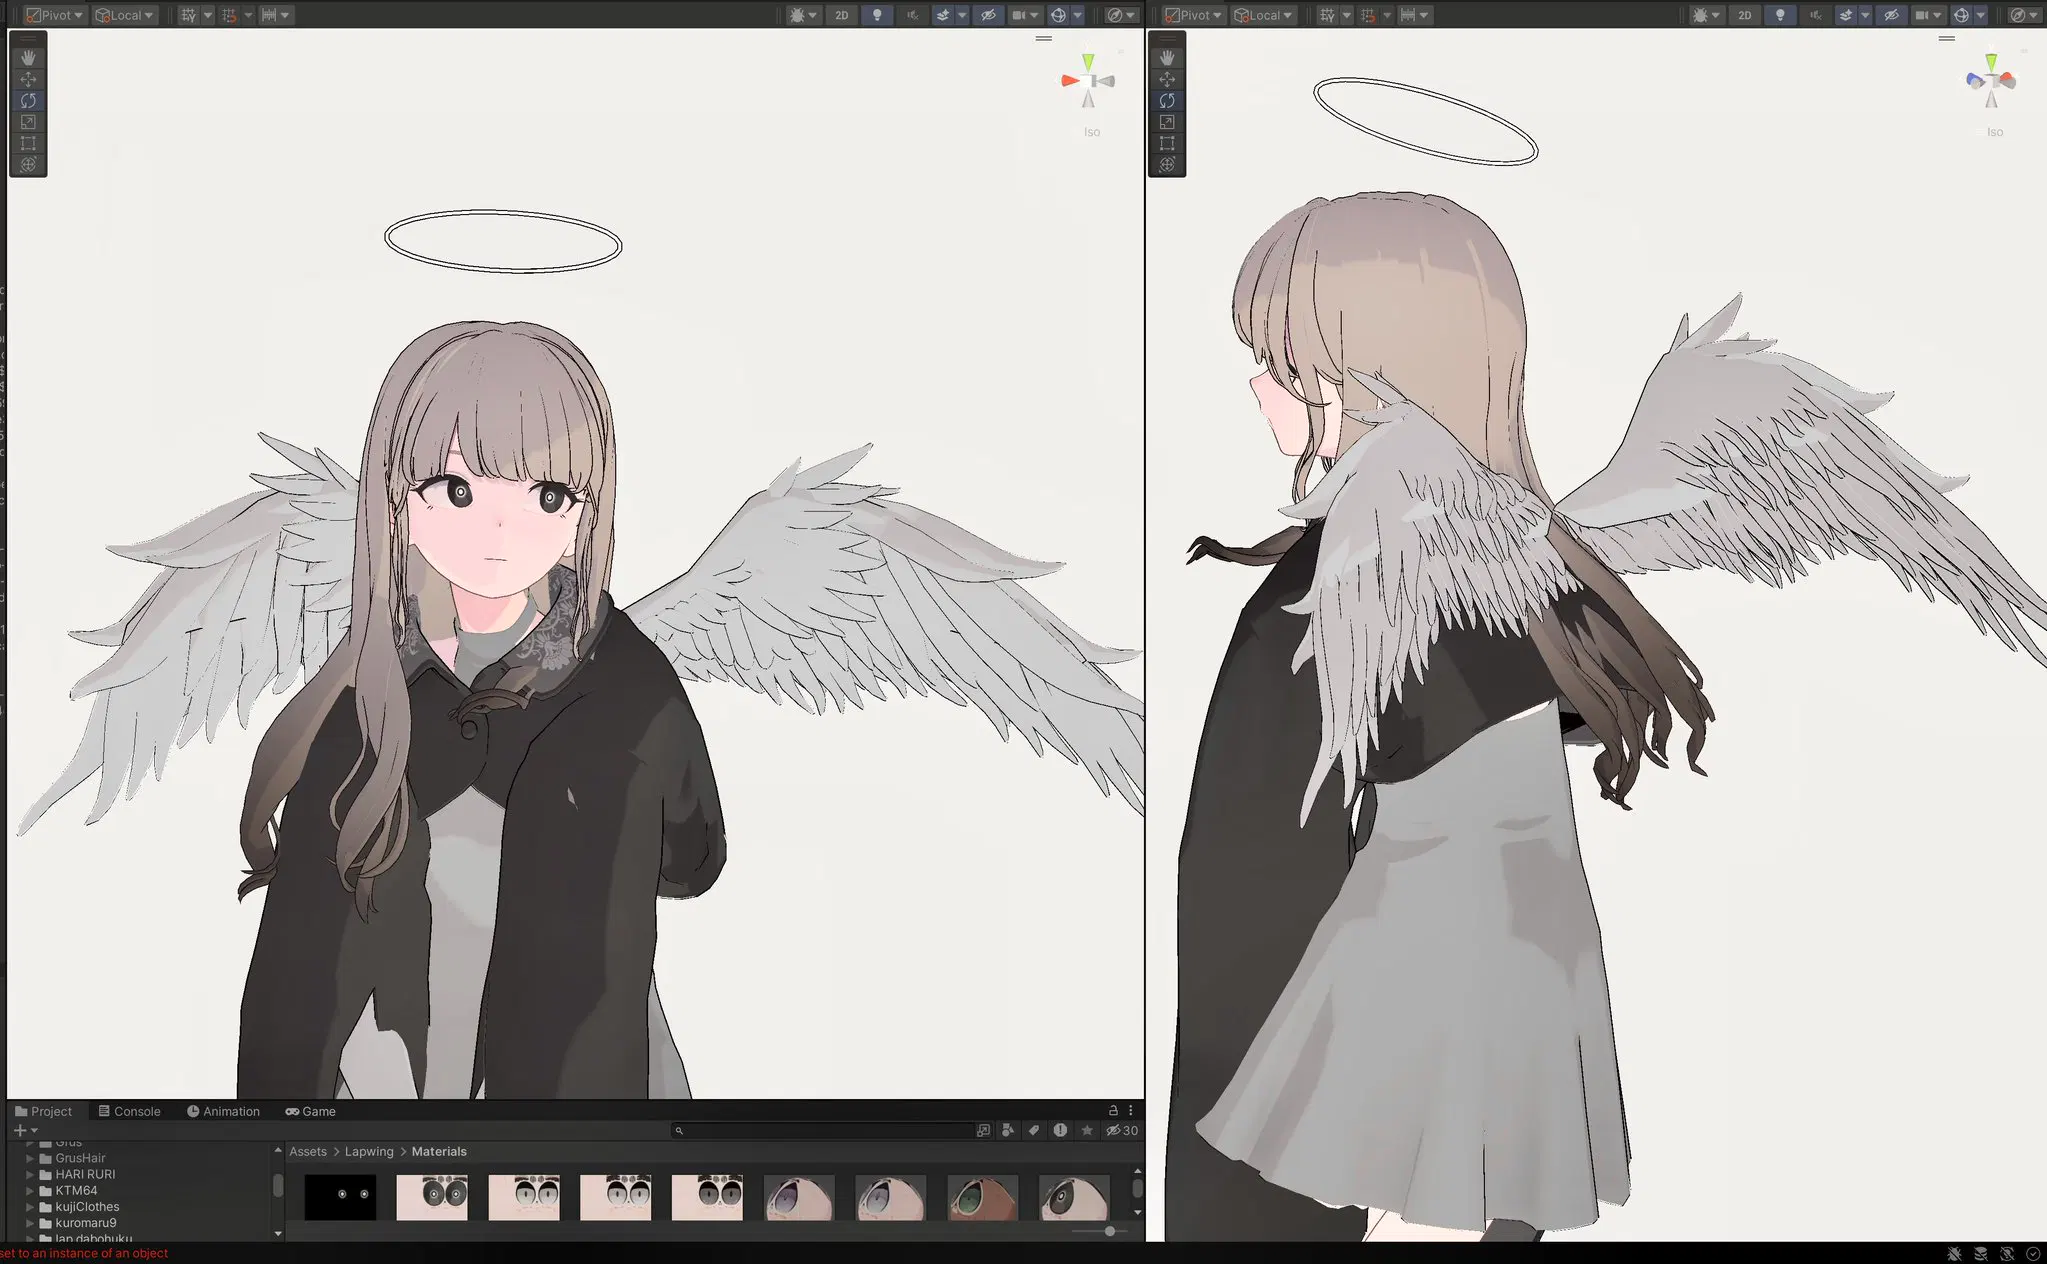Select the Rect tool in left scene
The width and height of the screenshot is (2047, 1264).
tap(28, 143)
